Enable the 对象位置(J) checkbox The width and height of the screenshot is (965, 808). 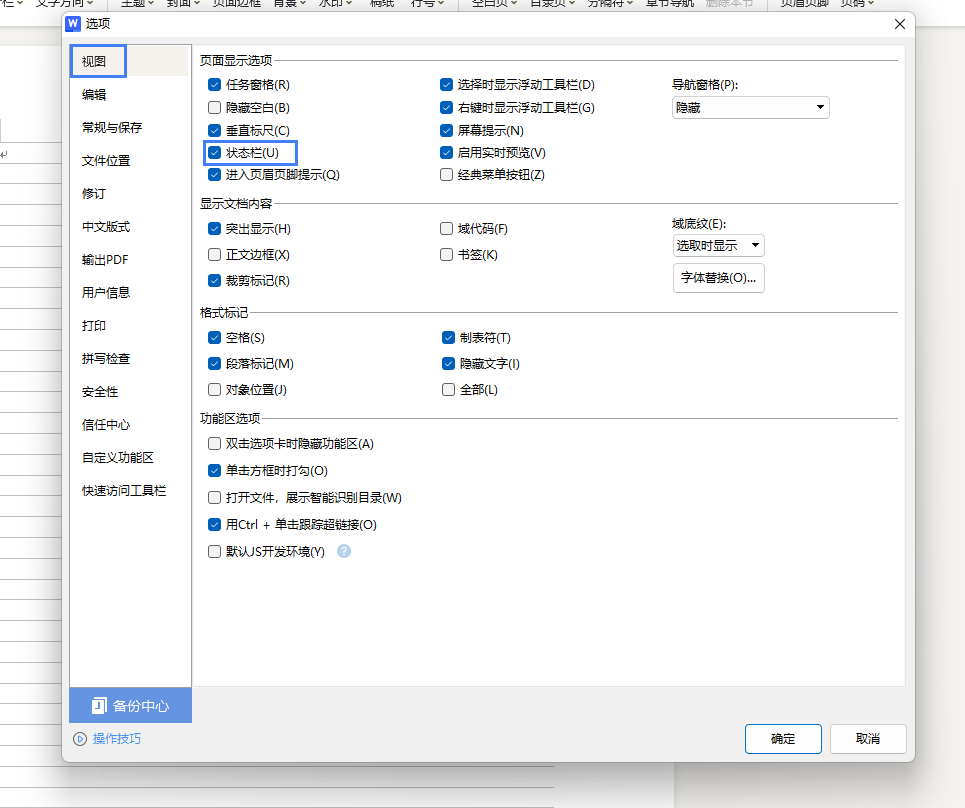pos(214,390)
